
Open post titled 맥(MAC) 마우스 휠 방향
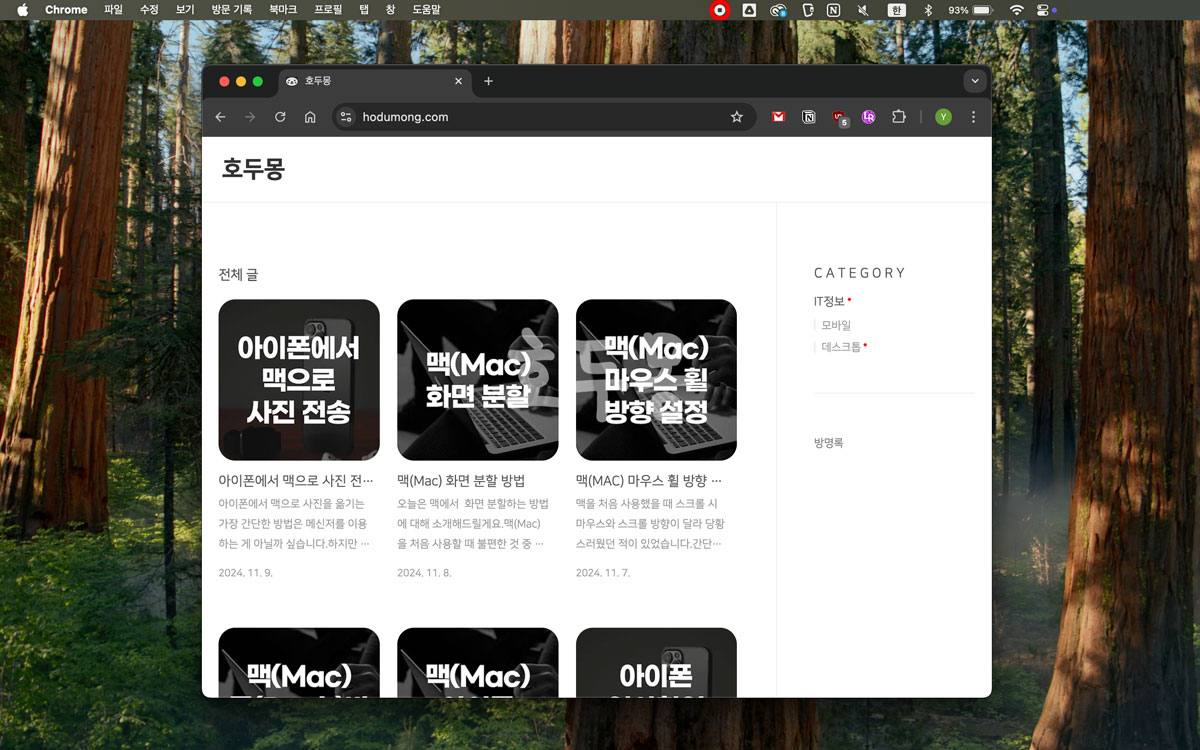(x=649, y=481)
